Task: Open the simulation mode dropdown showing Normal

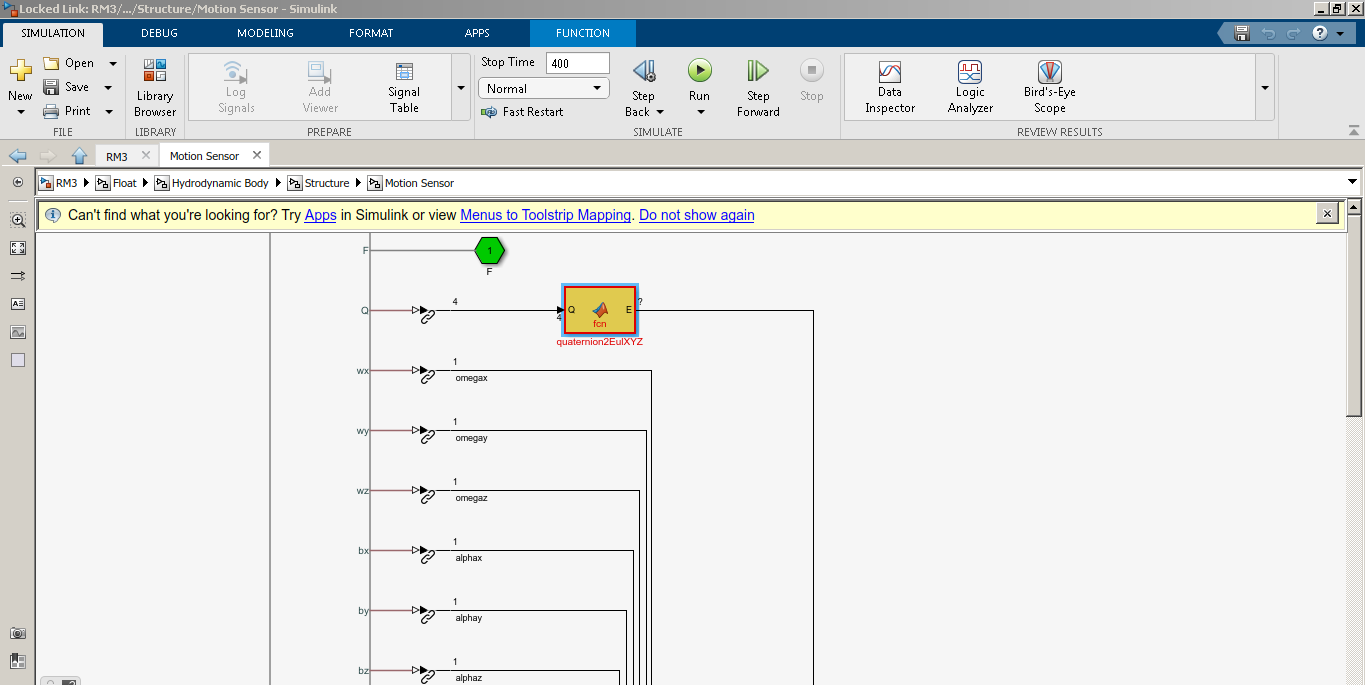Action: 543,88
